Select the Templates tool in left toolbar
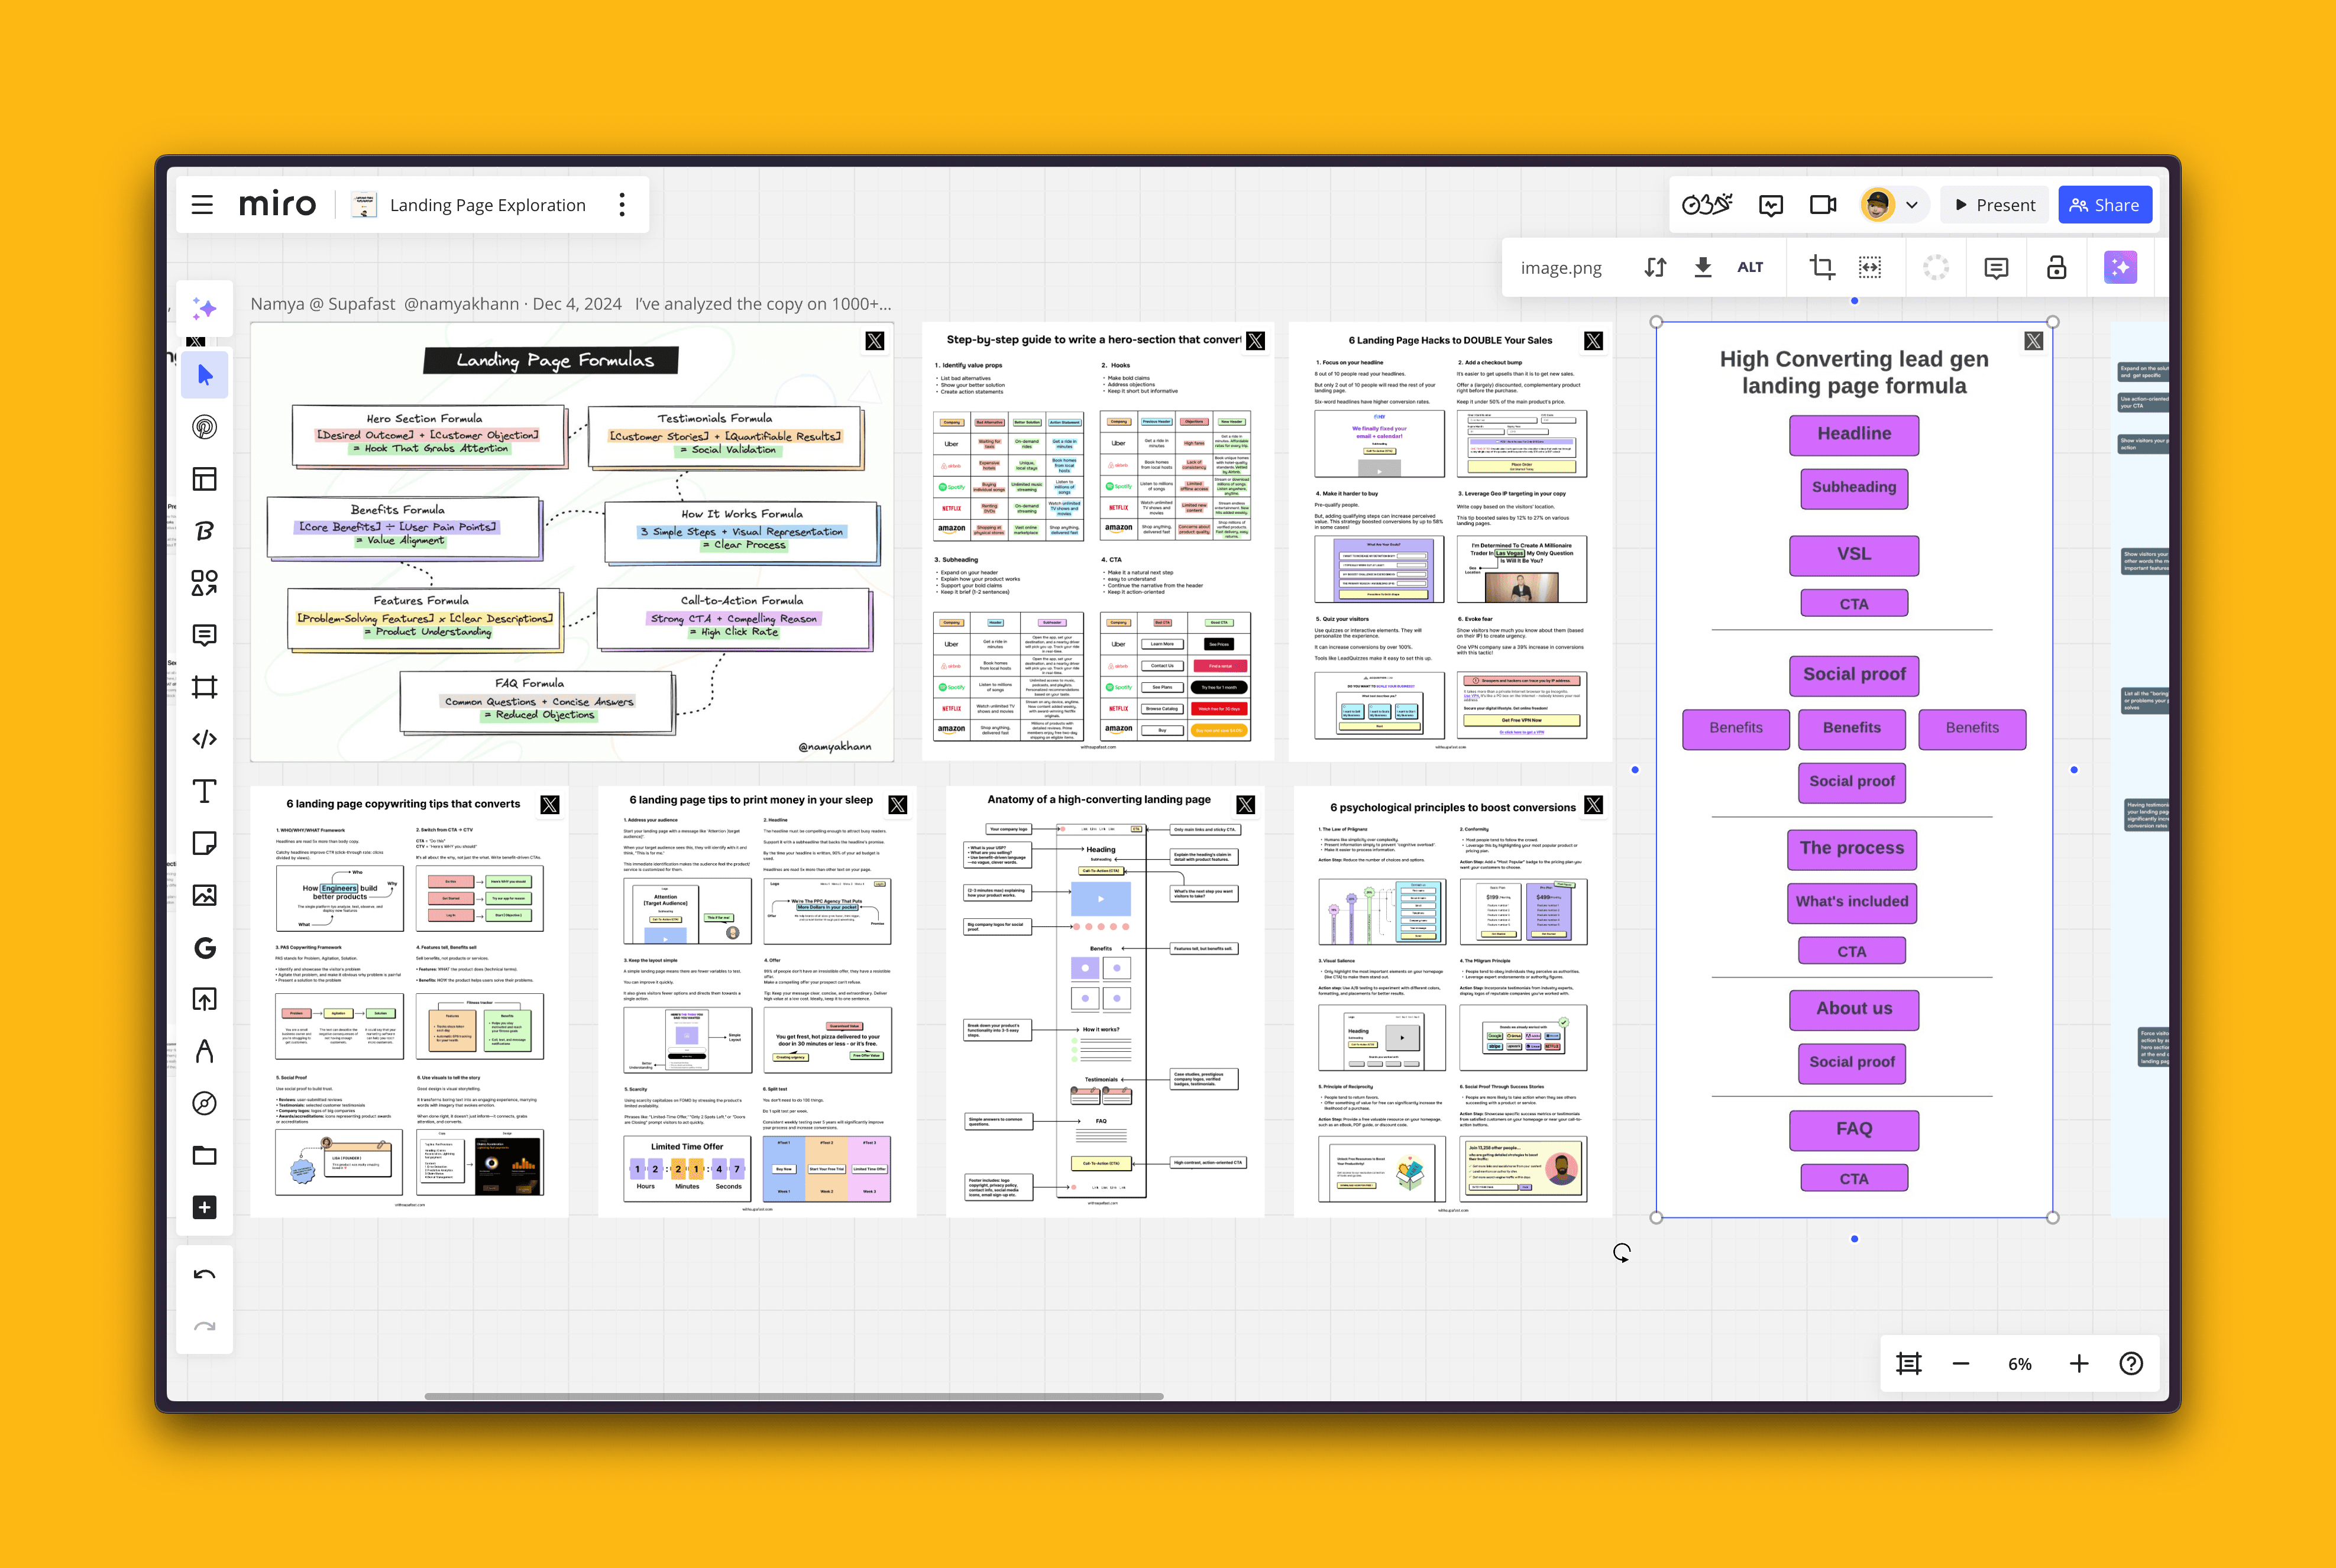 pyautogui.click(x=204, y=479)
